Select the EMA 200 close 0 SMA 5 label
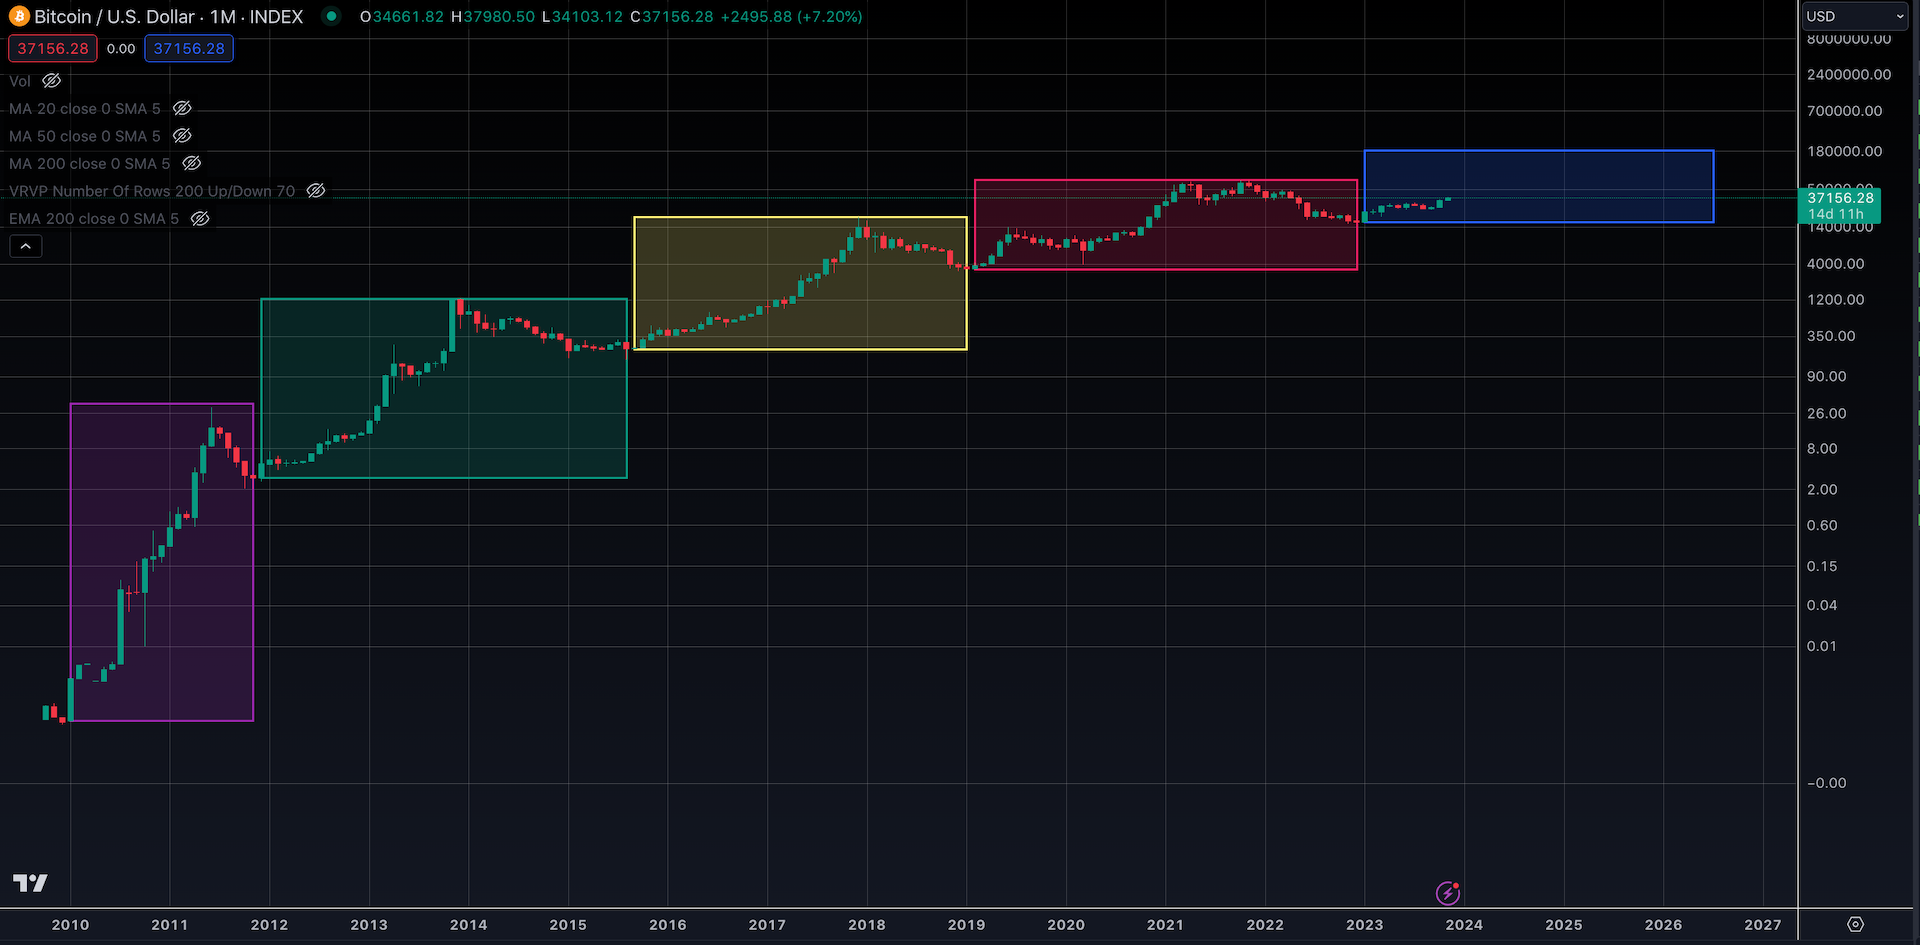This screenshot has width=1920, height=945. (94, 218)
